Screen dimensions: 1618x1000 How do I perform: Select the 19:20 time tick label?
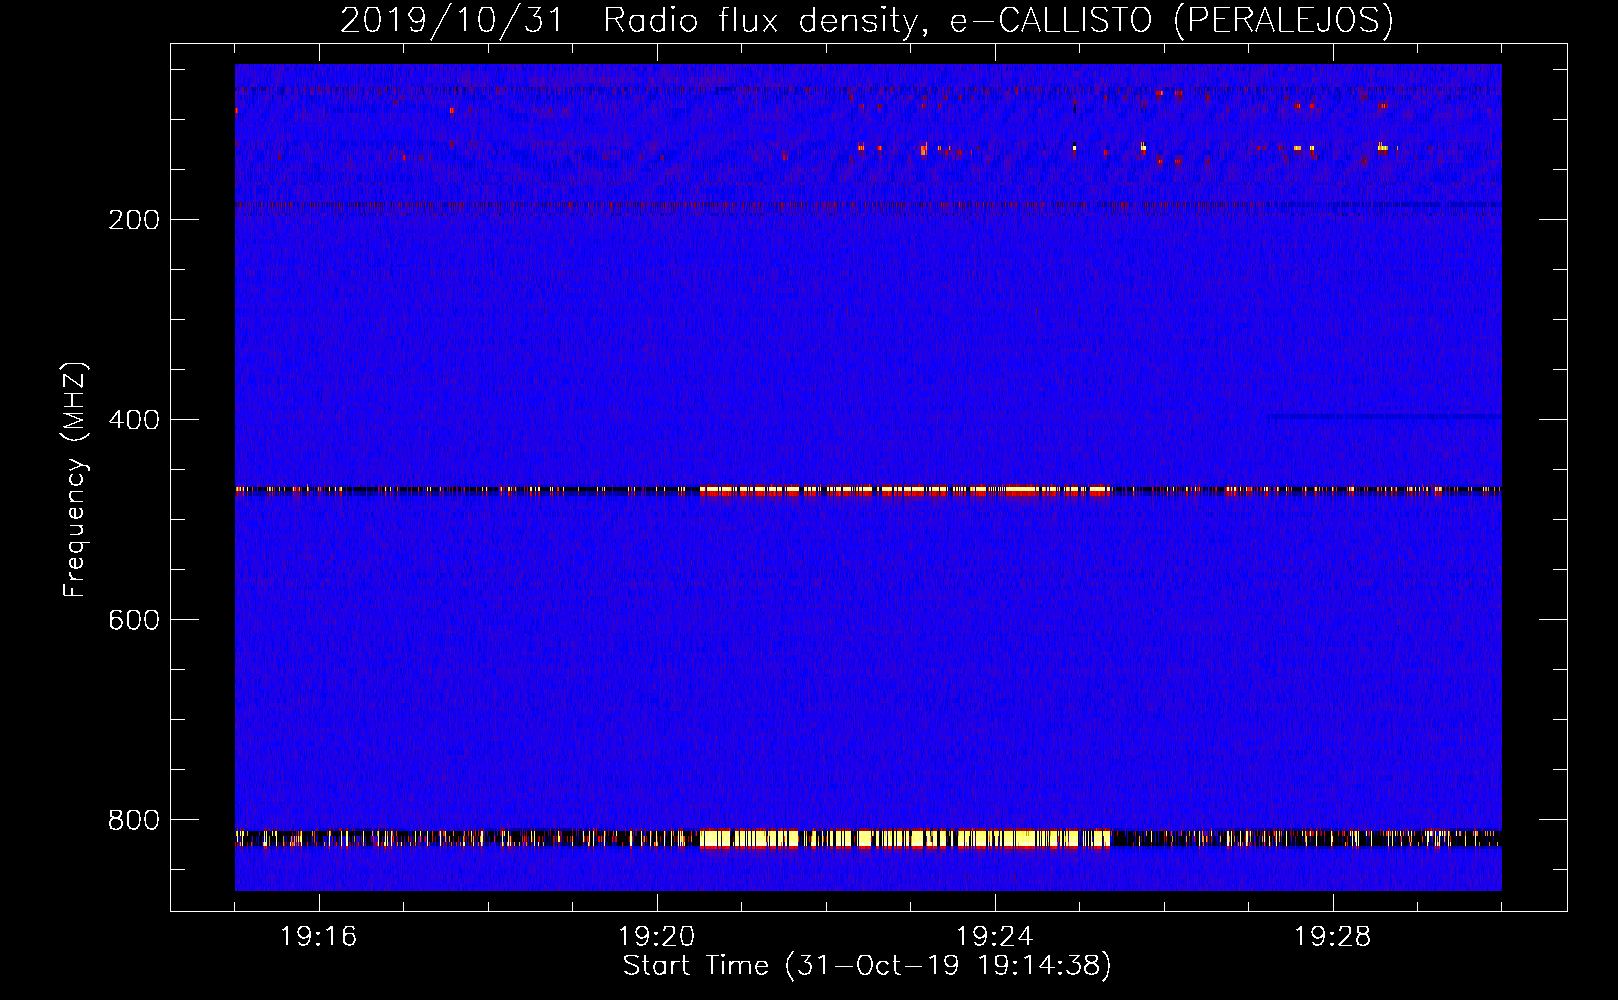point(657,937)
